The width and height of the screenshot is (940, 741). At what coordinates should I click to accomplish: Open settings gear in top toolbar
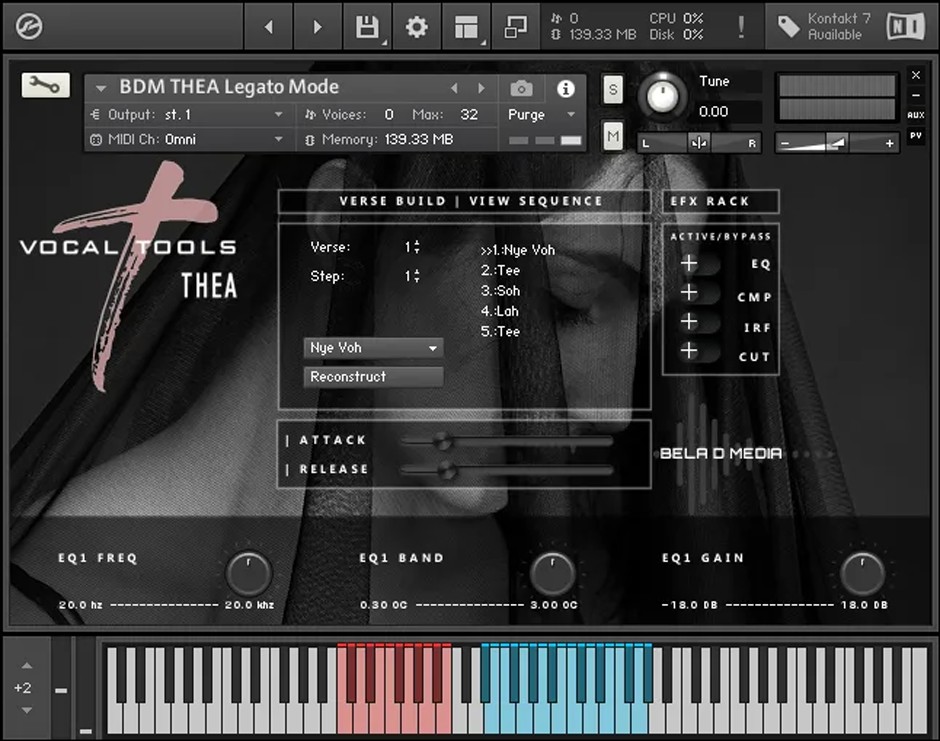click(416, 27)
